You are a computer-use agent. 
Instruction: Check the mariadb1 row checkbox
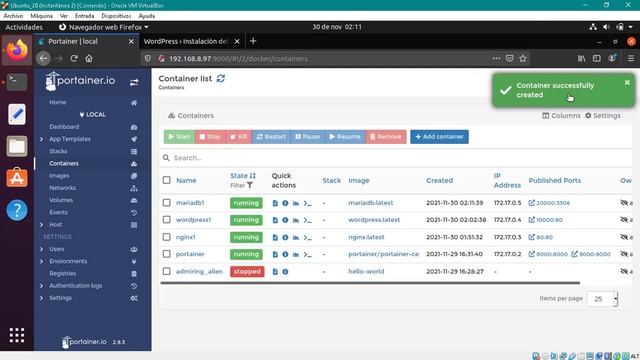(x=167, y=203)
